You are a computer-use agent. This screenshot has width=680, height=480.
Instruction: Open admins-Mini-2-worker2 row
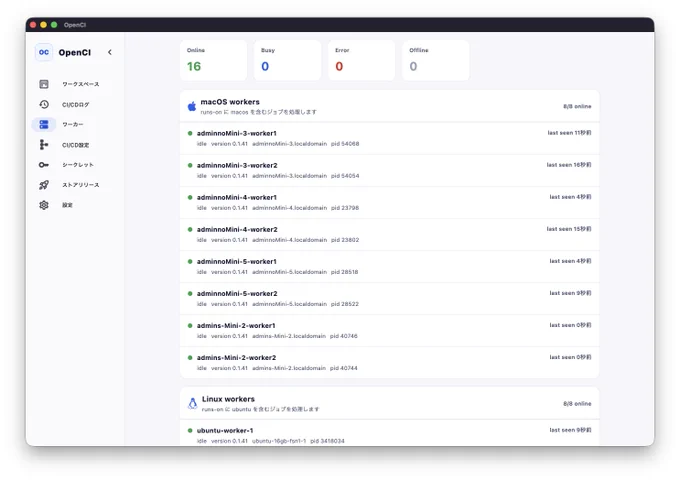[x=389, y=362]
